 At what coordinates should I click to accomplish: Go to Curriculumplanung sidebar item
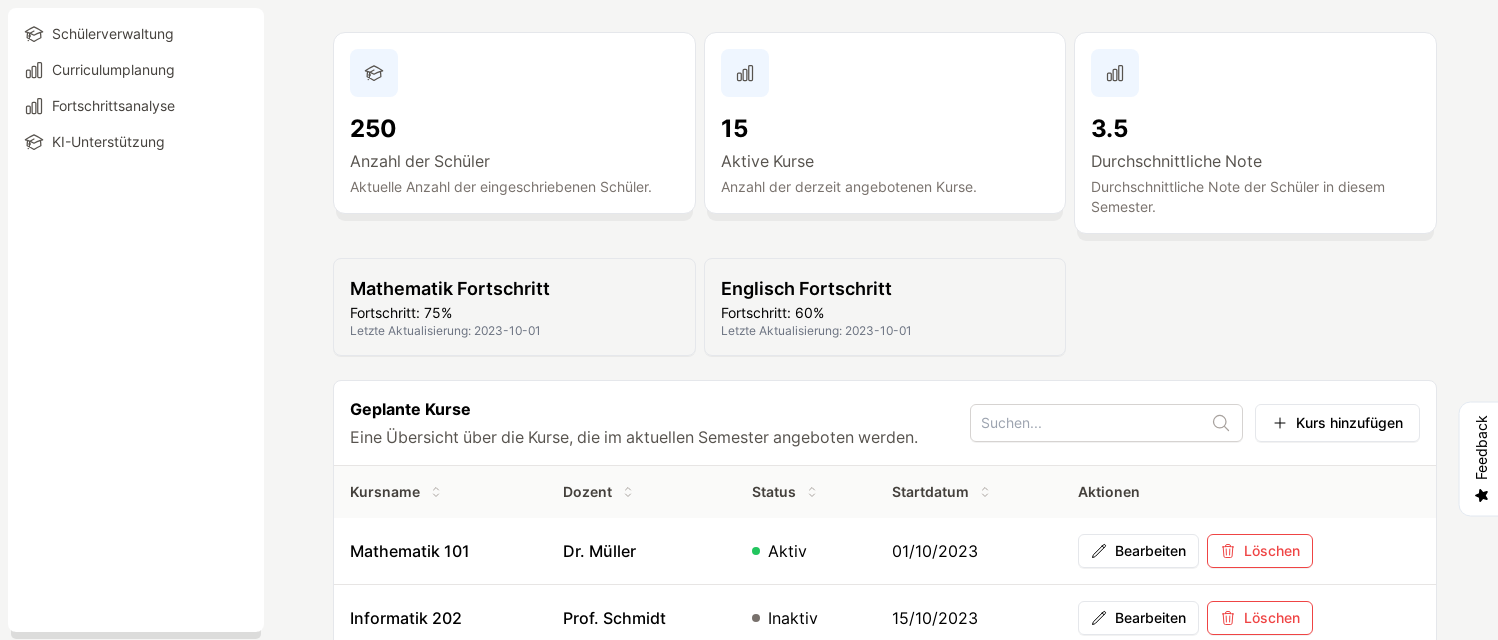click(113, 70)
